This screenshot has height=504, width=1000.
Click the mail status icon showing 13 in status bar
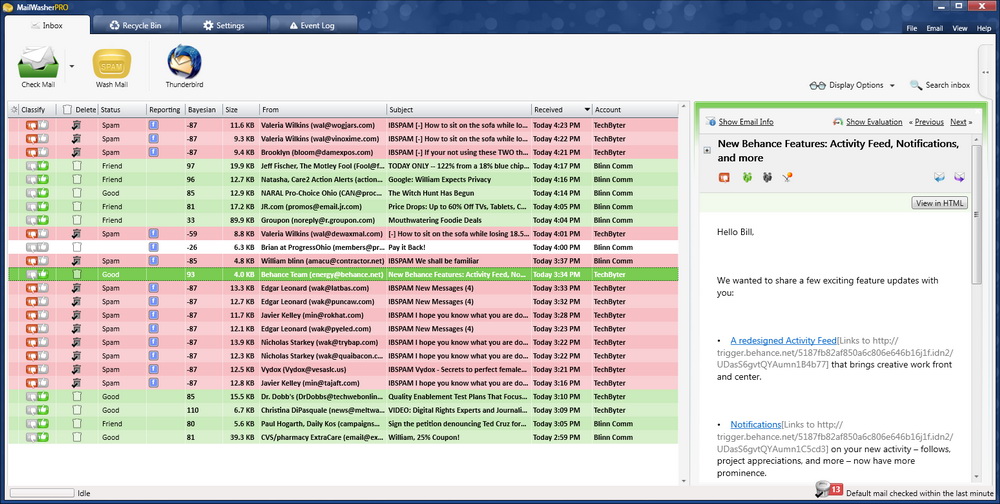pyautogui.click(x=829, y=490)
